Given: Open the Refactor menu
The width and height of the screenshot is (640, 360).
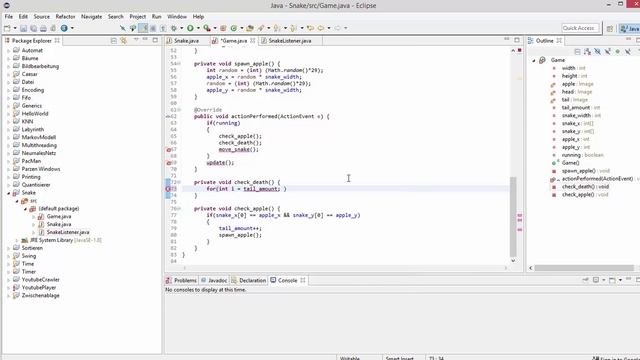Looking at the screenshot, I should (65, 17).
